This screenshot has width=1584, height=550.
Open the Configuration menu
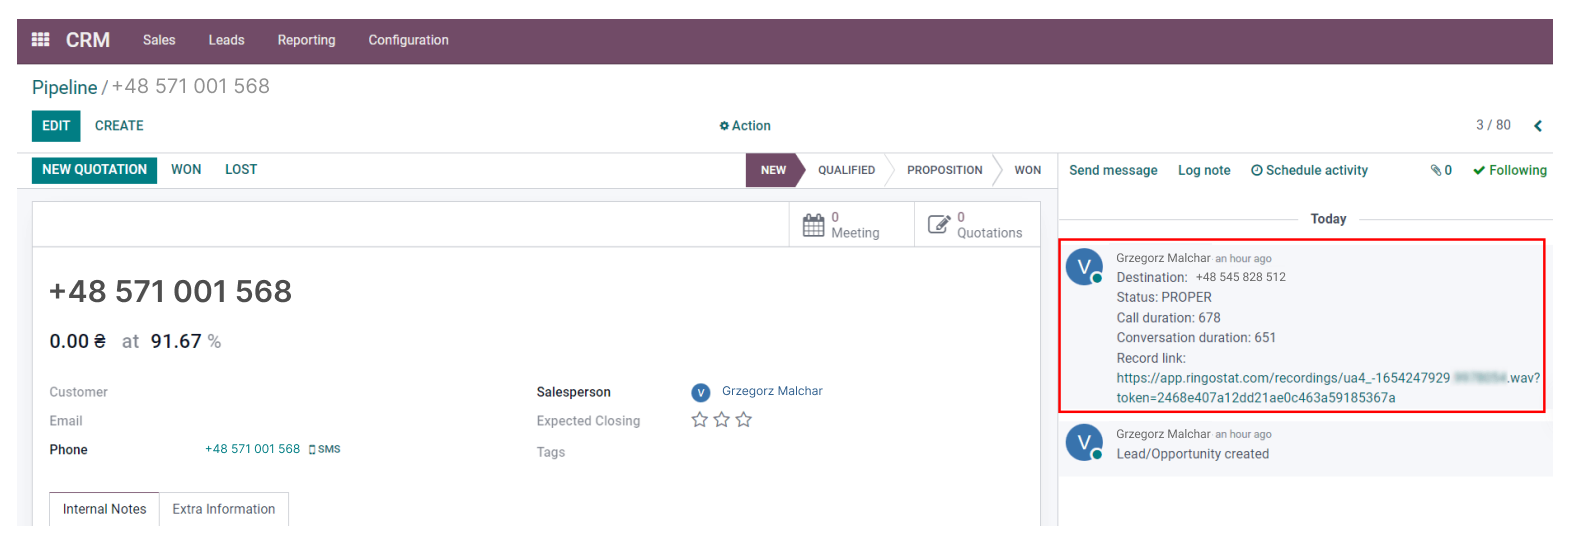[x=408, y=40]
